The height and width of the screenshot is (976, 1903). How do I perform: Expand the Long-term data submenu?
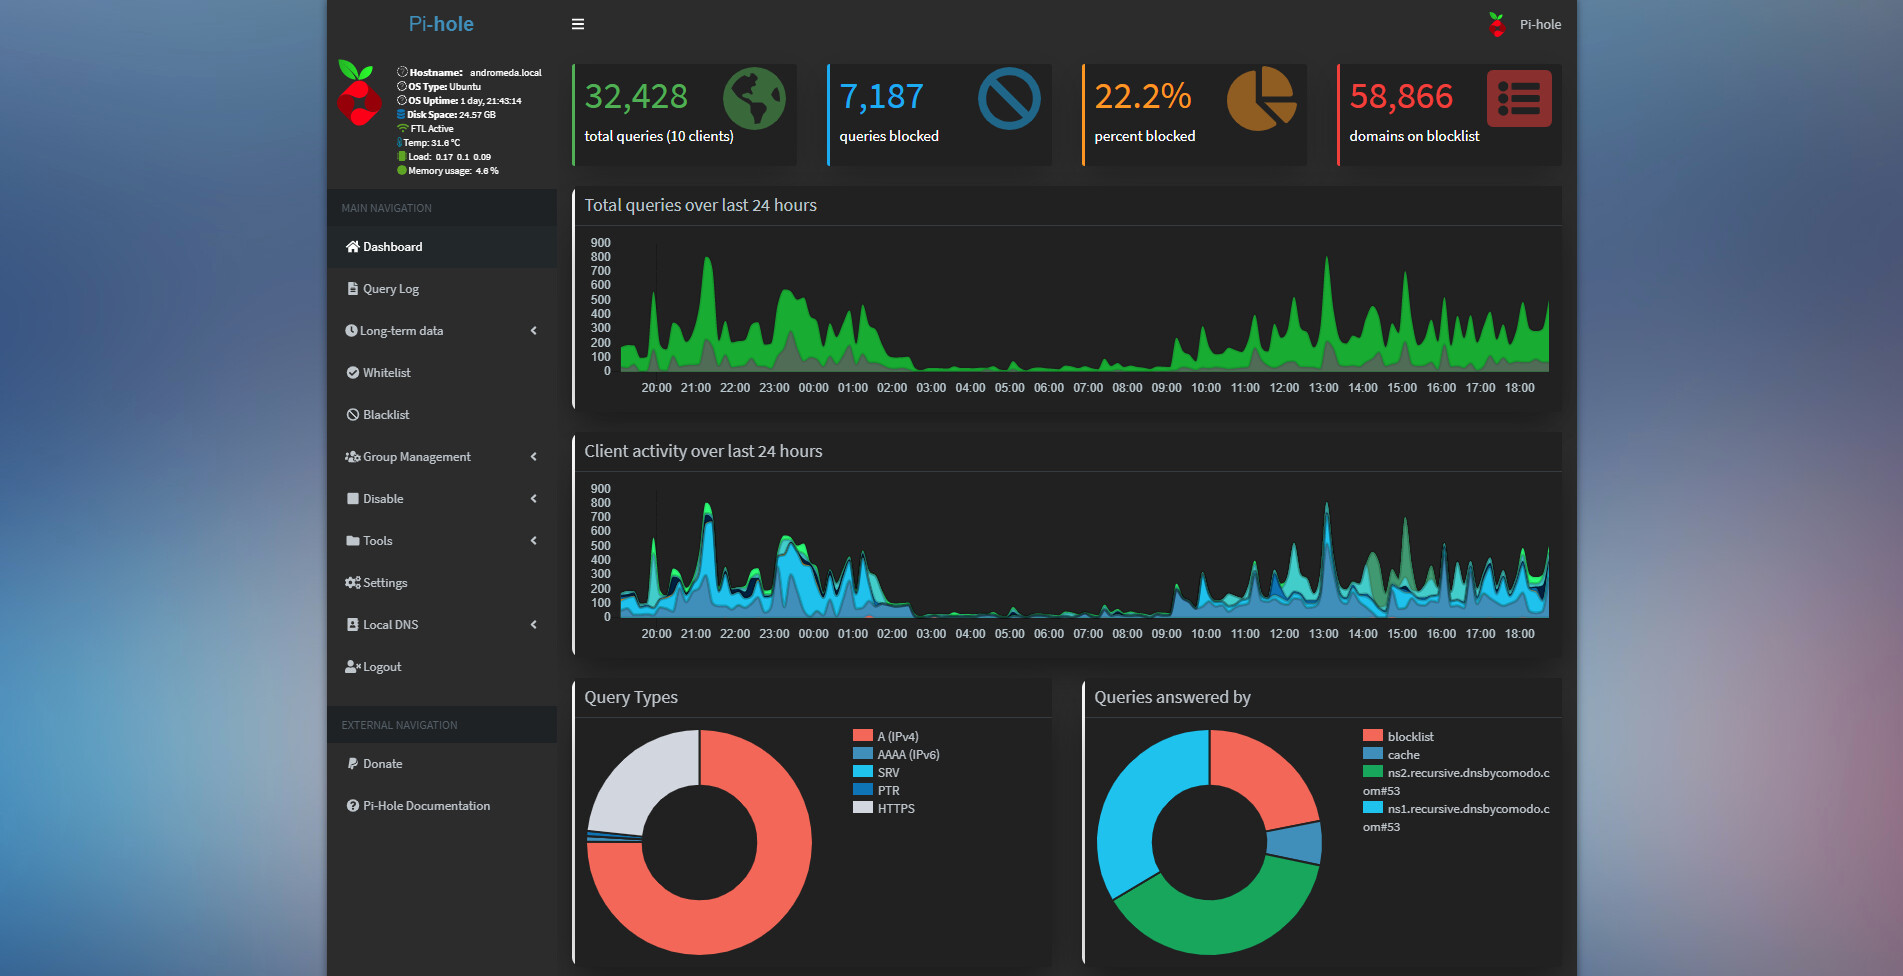pos(533,331)
